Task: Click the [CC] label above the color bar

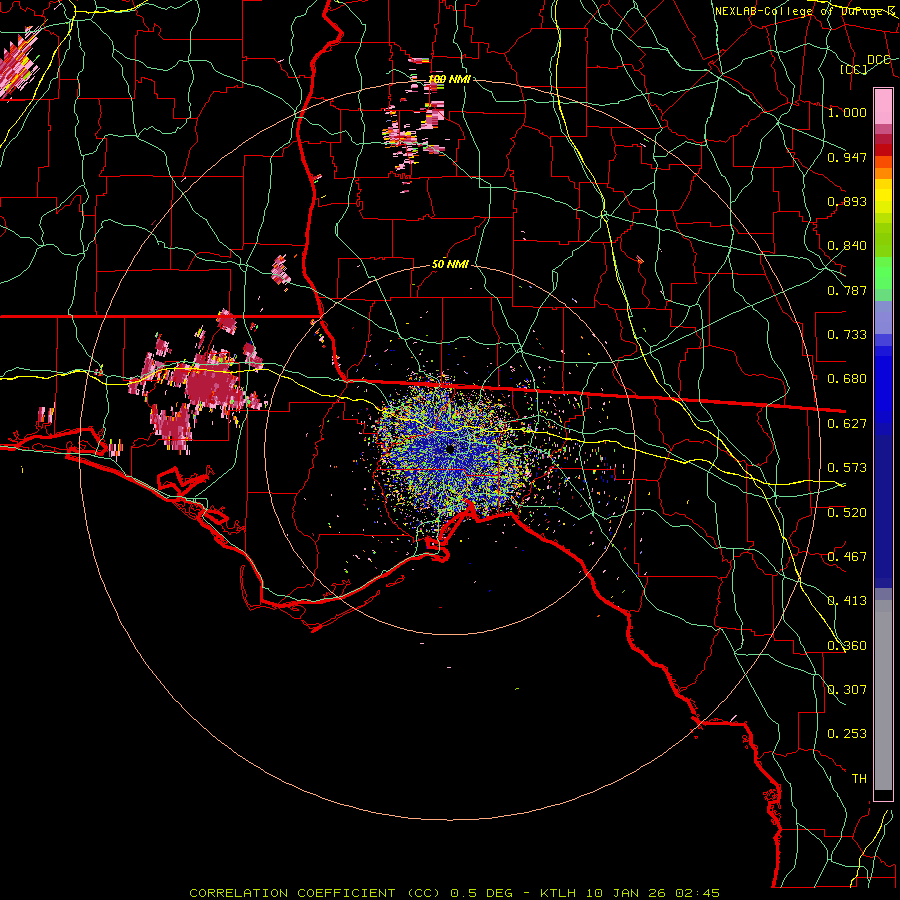Action: [854, 69]
